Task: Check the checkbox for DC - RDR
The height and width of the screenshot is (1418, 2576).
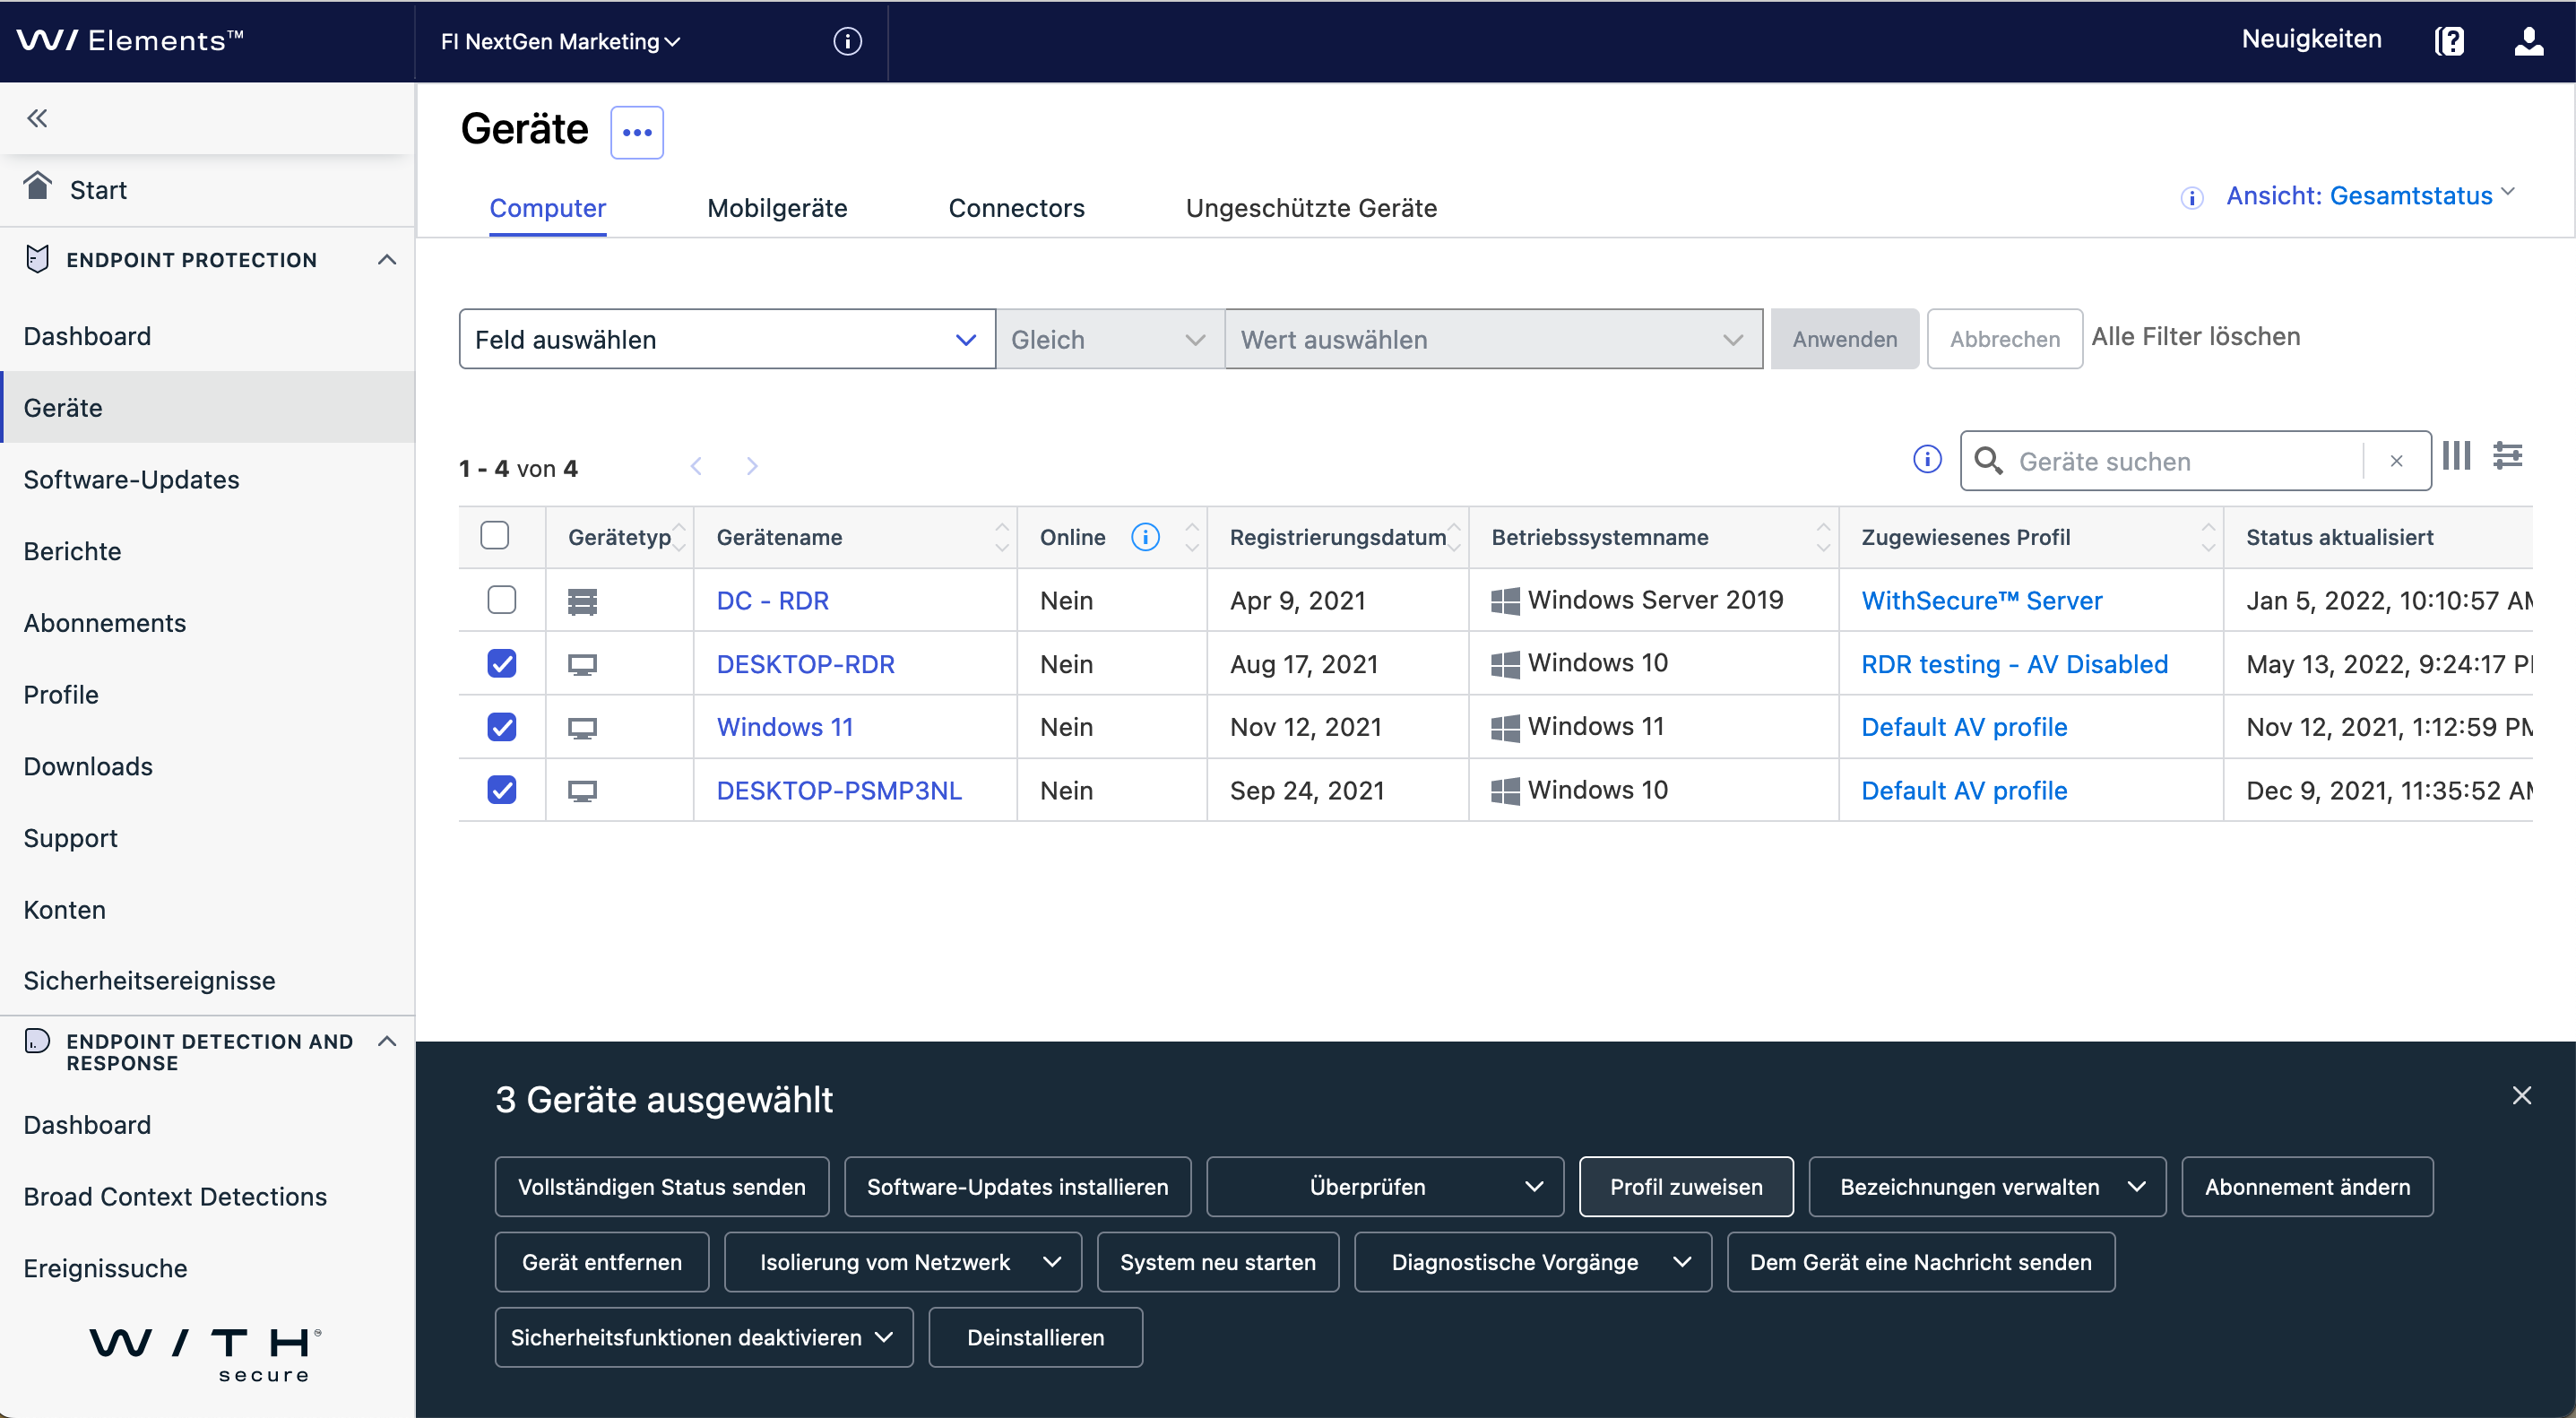Action: click(x=502, y=600)
